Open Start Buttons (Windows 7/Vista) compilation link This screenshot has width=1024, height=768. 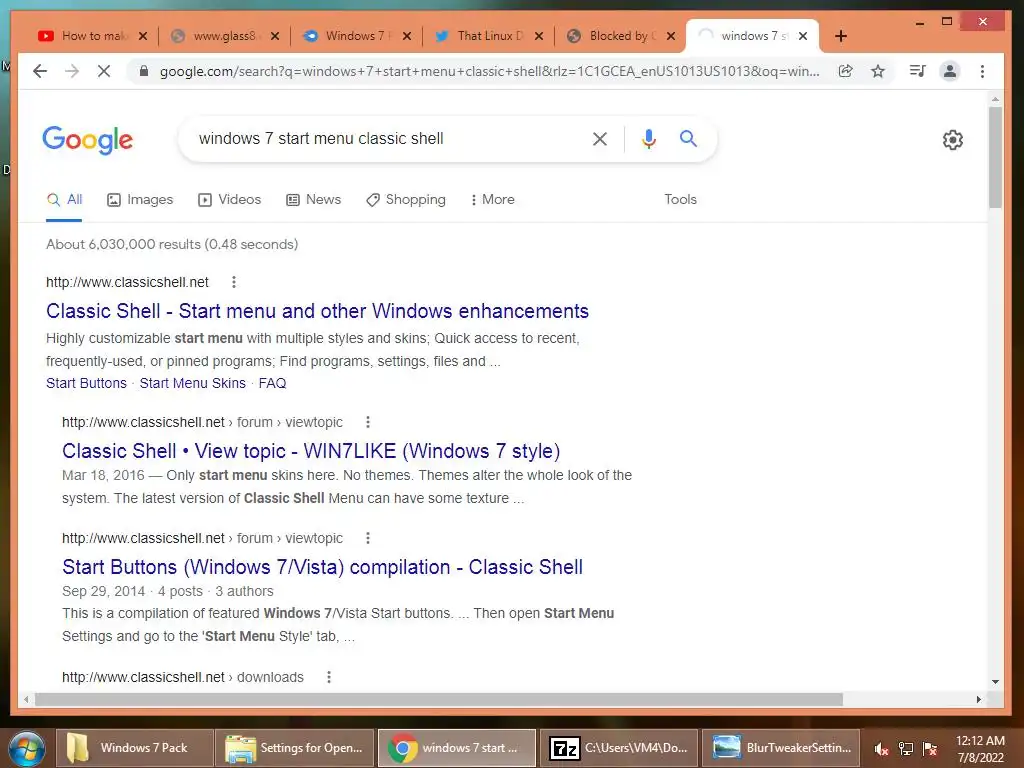pos(323,567)
